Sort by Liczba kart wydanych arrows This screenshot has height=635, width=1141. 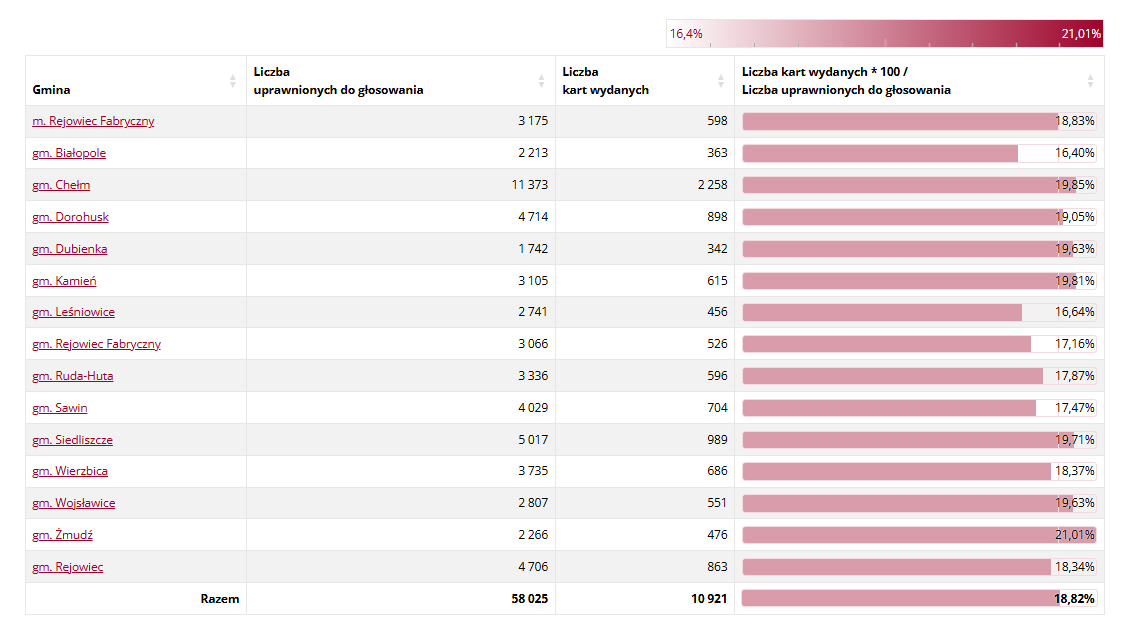tap(721, 81)
